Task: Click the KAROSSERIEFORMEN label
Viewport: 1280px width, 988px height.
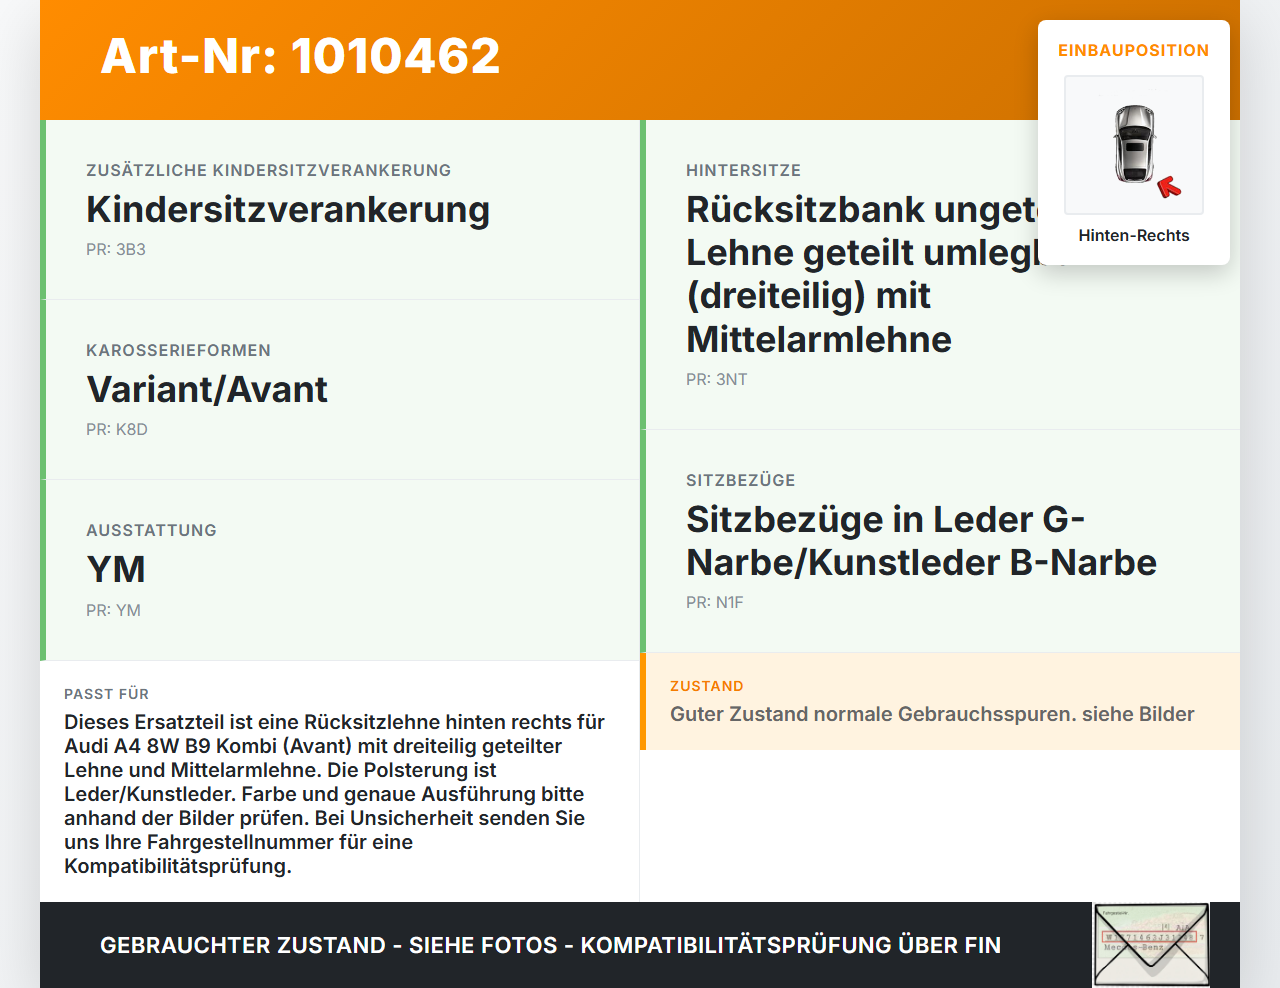Action: point(178,350)
